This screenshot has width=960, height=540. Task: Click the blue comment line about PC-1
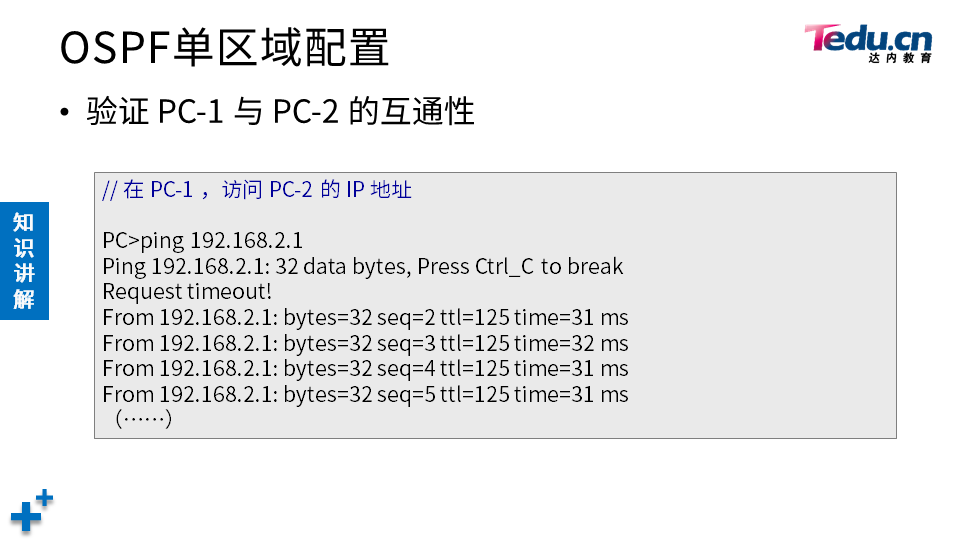tap(257, 190)
